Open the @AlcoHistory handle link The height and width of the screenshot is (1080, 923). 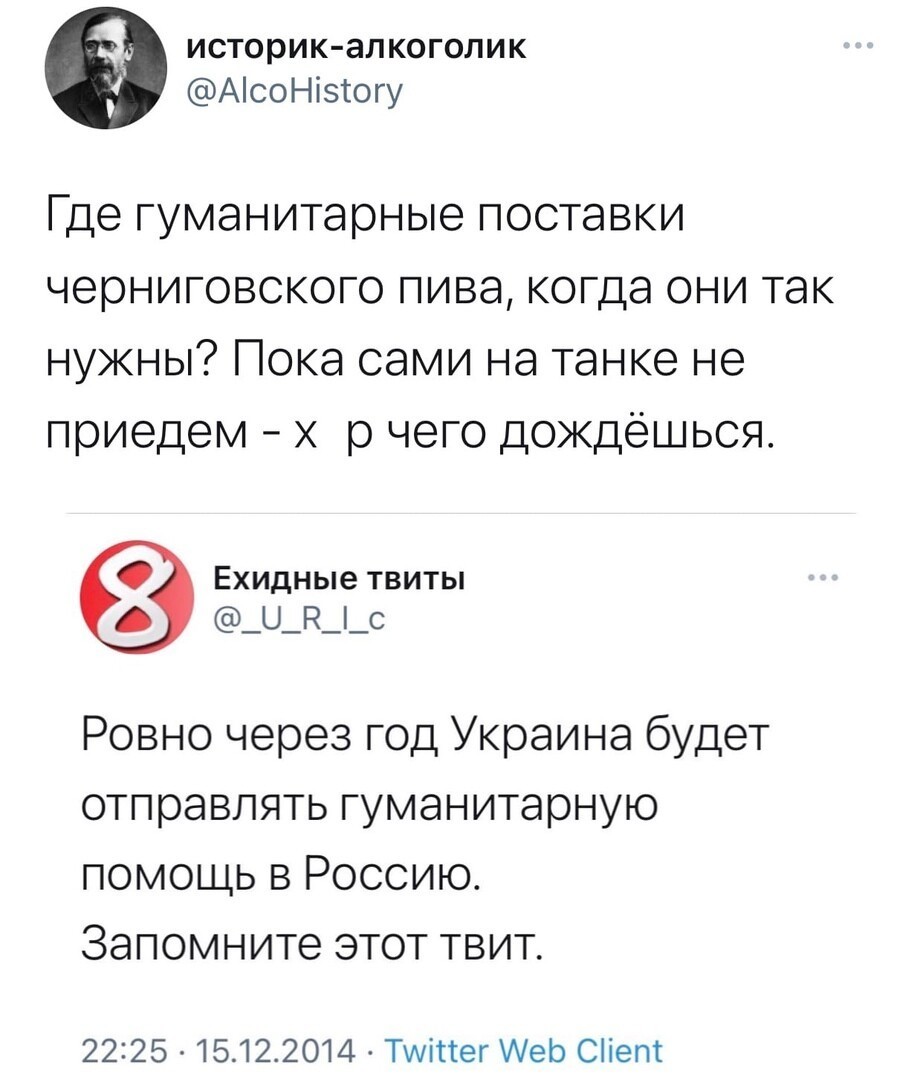tap(295, 90)
